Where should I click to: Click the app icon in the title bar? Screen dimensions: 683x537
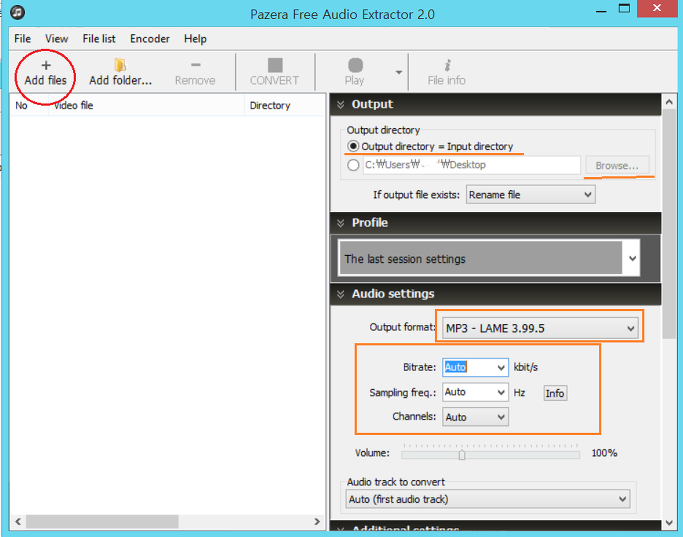click(x=17, y=12)
